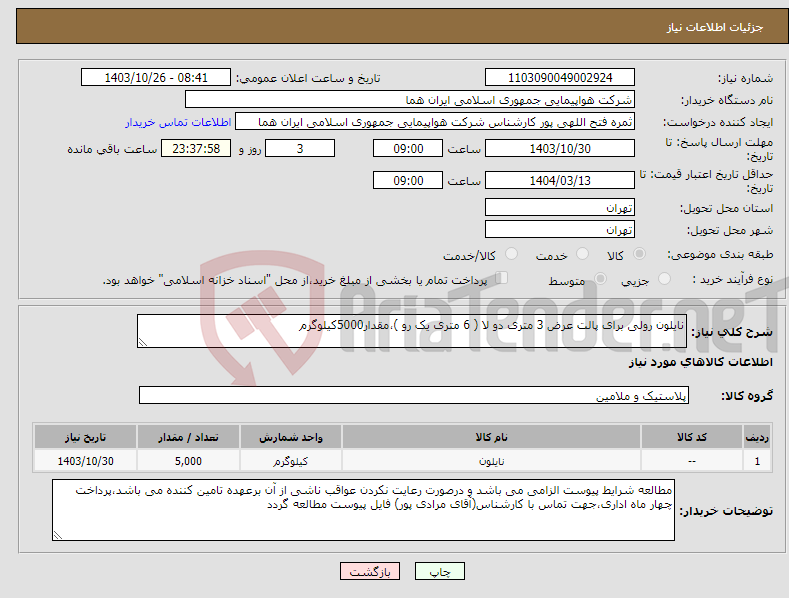Click the request creator name field
Viewport: 789px width, 598px height.
click(x=435, y=122)
